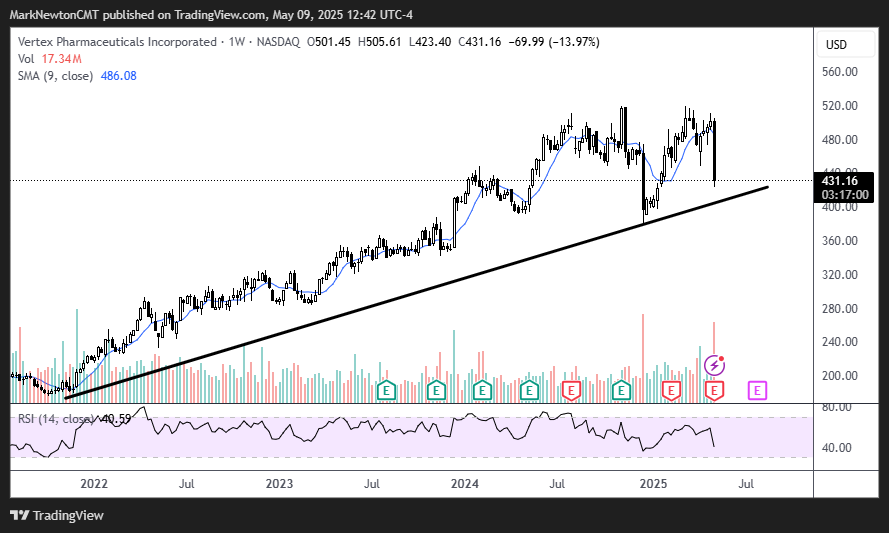Click the 200.00 price axis label
The width and height of the screenshot is (889, 533).
coord(840,375)
